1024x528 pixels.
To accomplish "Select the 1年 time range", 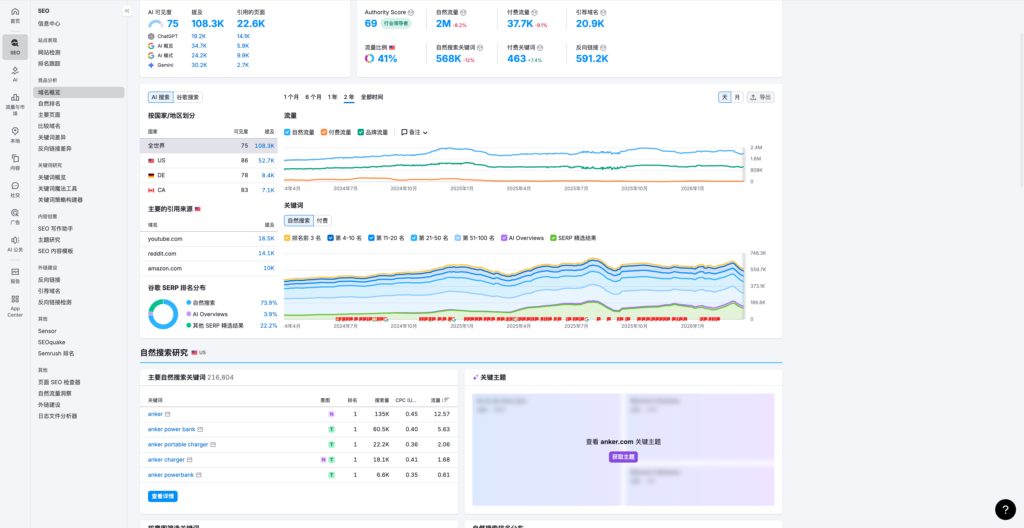I will 333,97.
